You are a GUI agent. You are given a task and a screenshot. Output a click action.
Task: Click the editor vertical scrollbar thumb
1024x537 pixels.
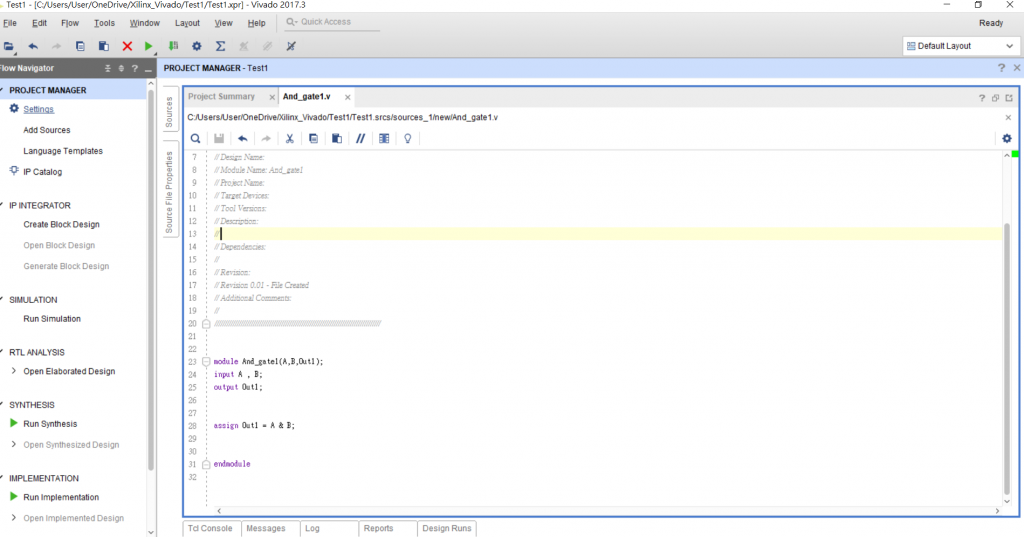pyautogui.click(x=1007, y=358)
